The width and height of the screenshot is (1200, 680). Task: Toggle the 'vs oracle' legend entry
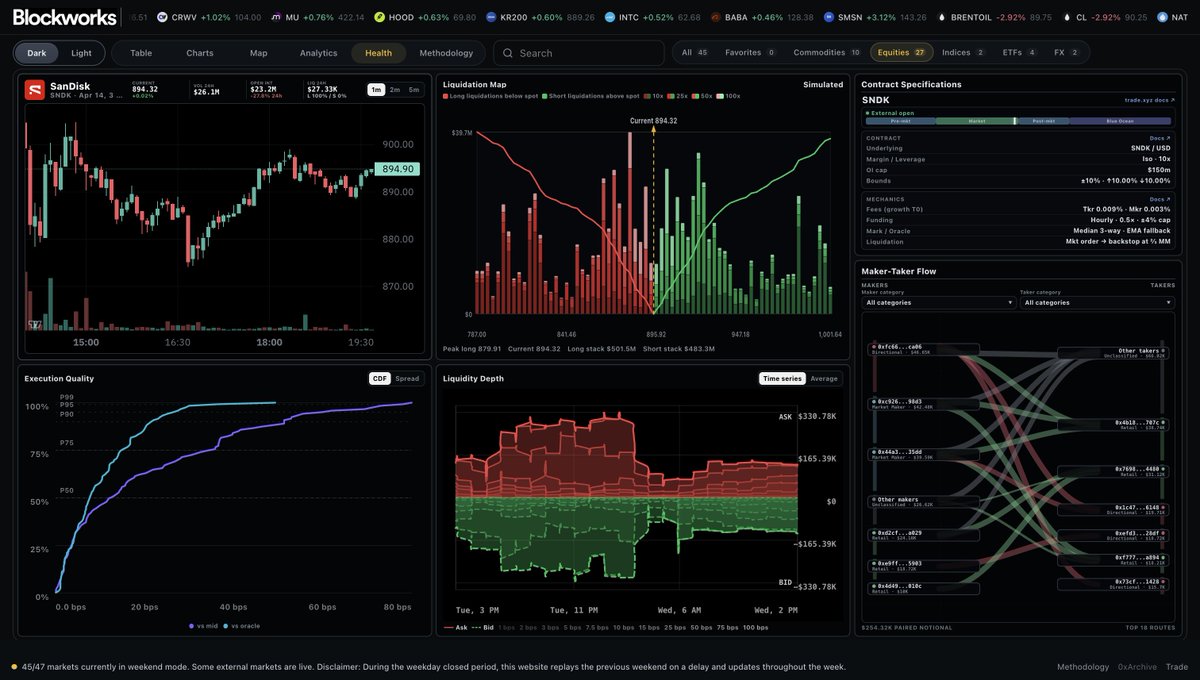coord(244,626)
